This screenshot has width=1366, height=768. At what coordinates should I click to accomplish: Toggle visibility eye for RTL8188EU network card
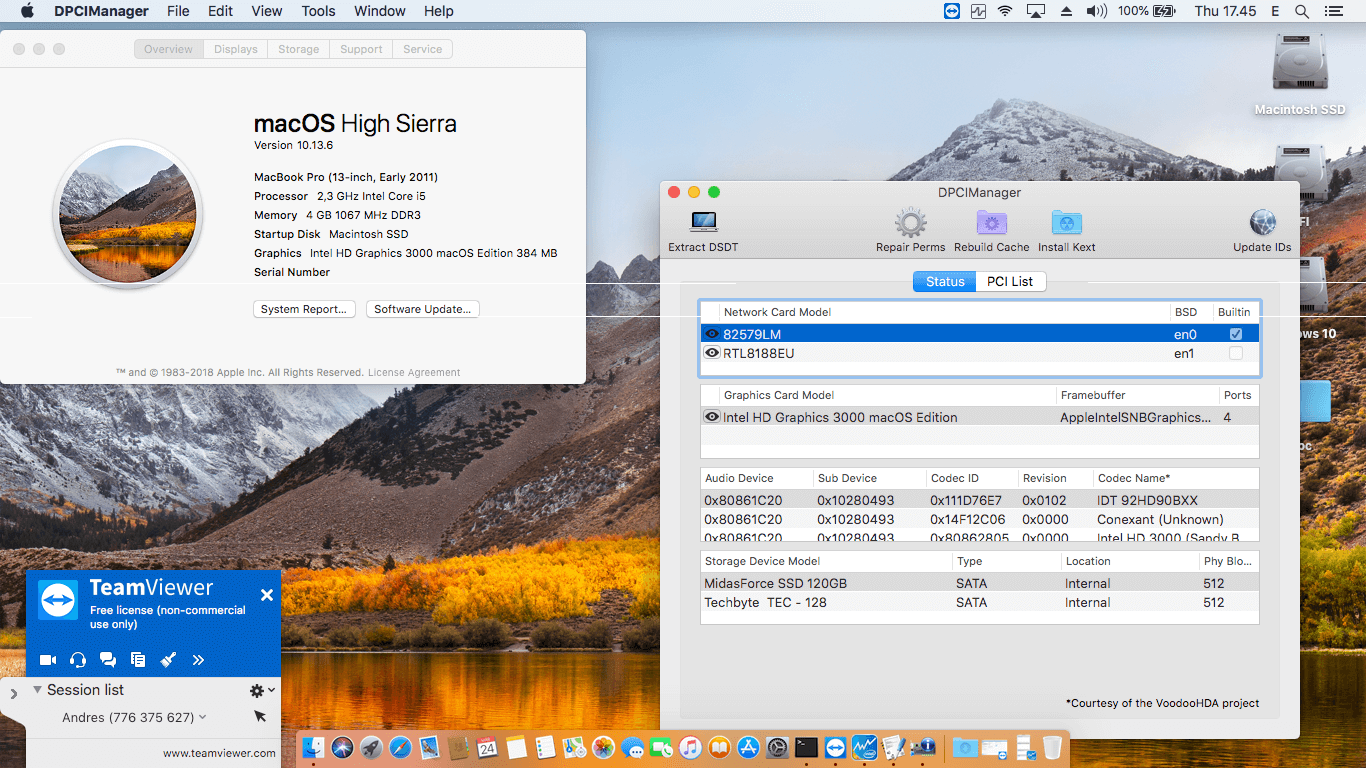[711, 353]
